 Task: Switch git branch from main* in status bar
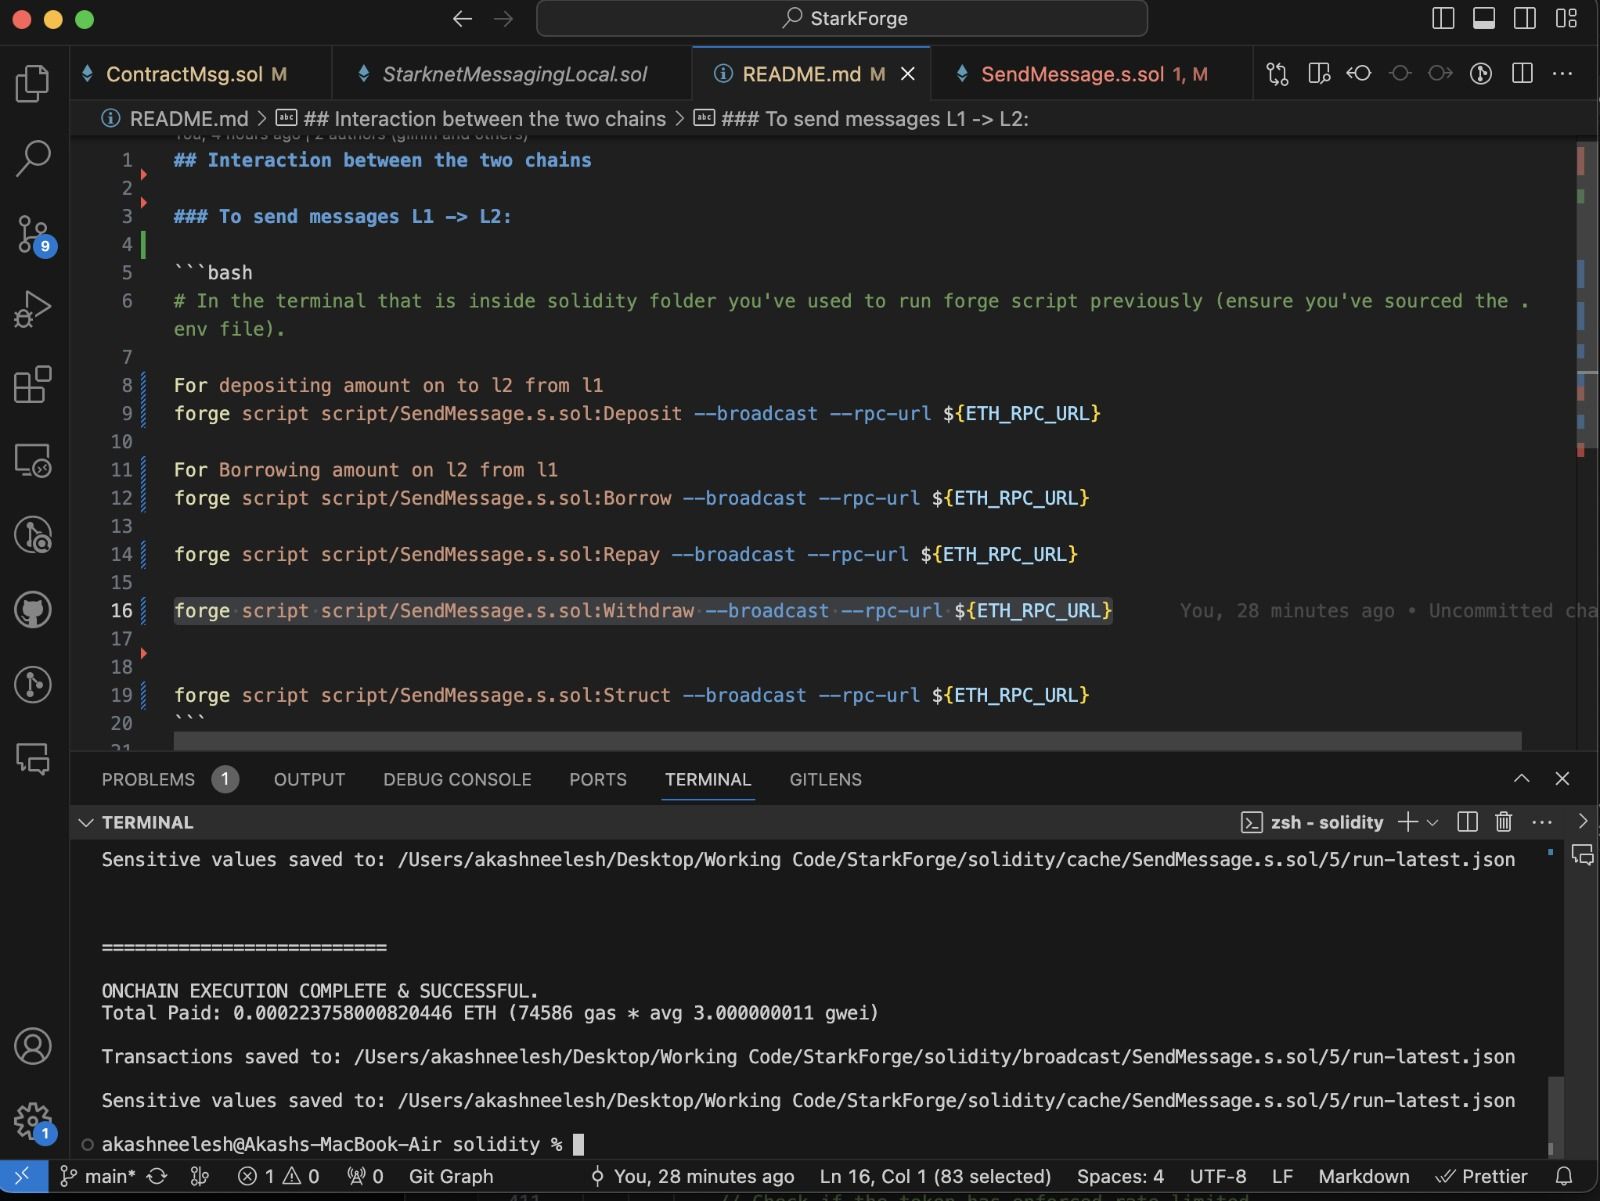coord(97,1176)
